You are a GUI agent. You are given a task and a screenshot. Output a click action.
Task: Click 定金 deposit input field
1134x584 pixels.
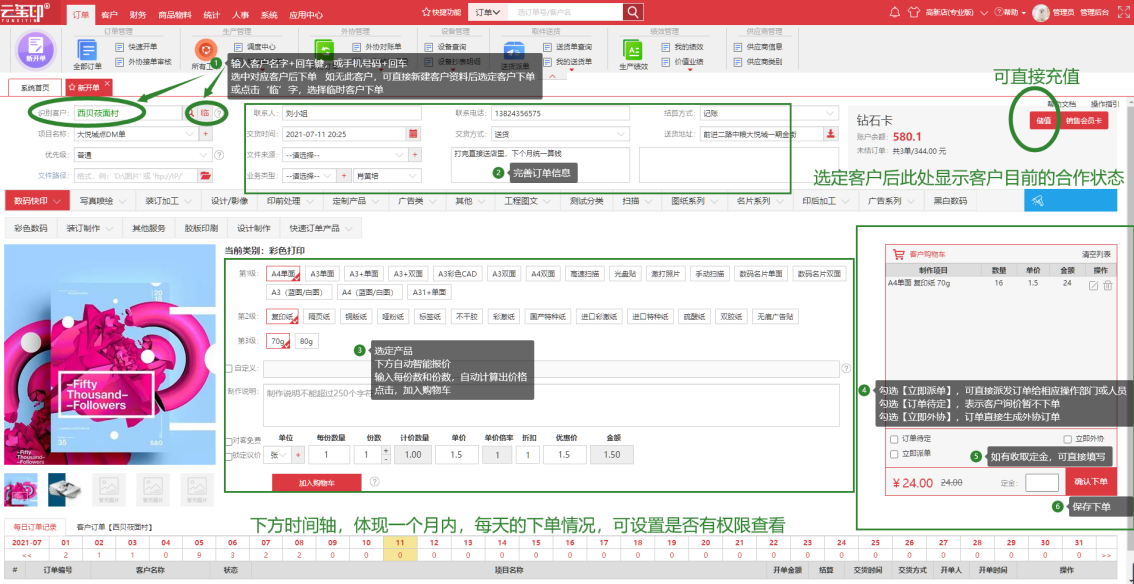[1042, 482]
